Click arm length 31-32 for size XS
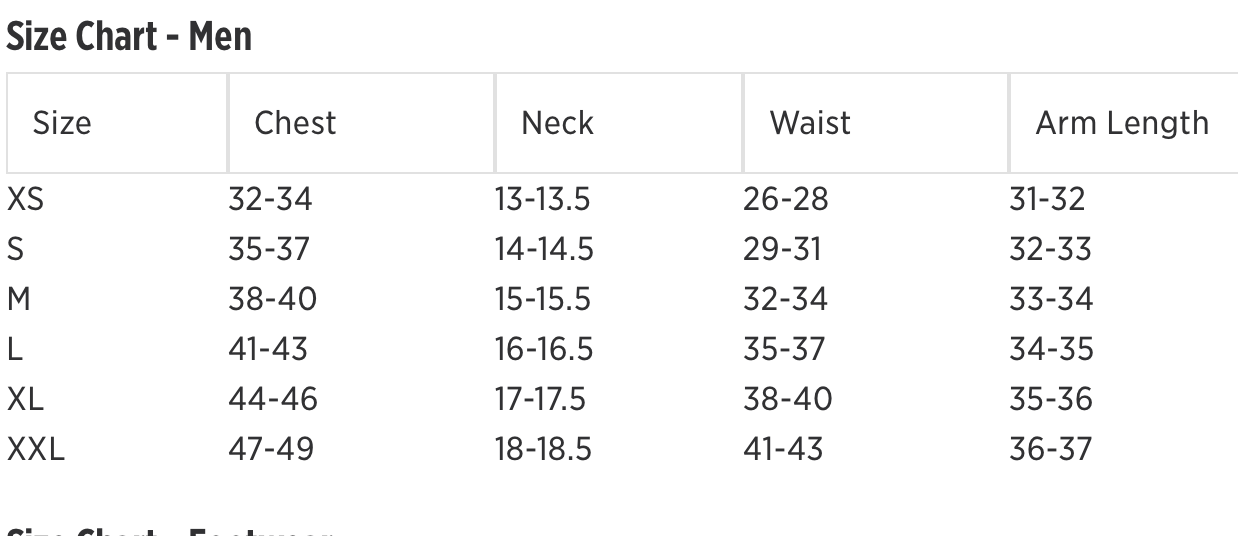 pos(1046,199)
